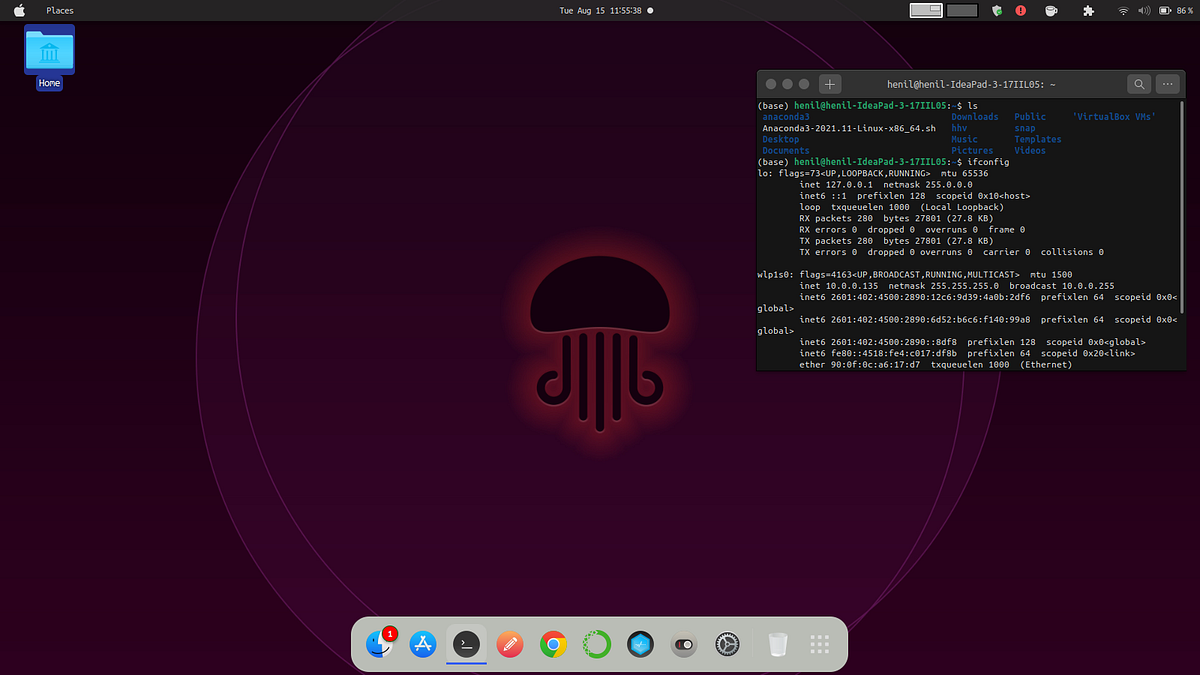Open the Places menu
The height and width of the screenshot is (675, 1200).
point(59,10)
